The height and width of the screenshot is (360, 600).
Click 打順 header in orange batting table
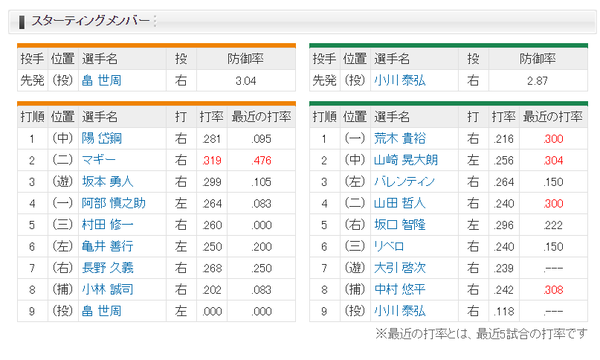pyautogui.click(x=32, y=117)
